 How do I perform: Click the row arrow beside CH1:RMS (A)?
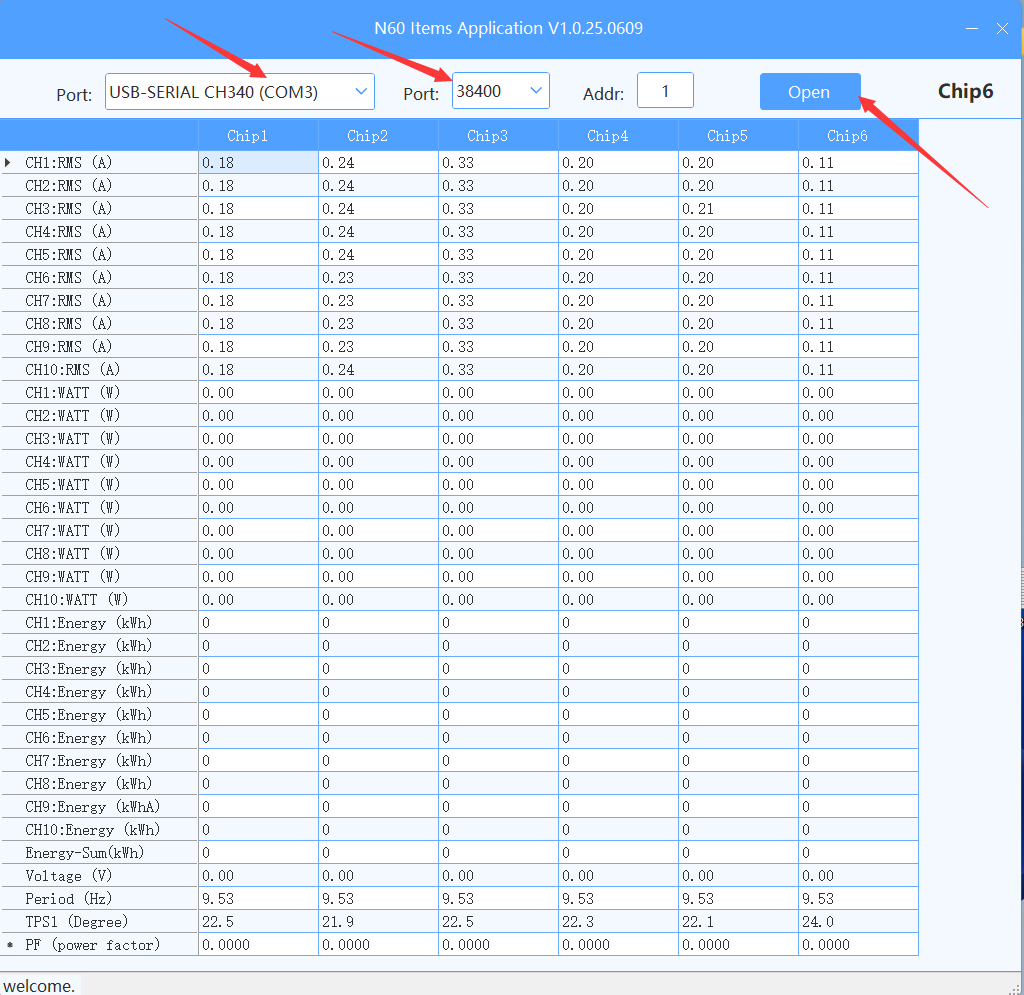coord(9,163)
